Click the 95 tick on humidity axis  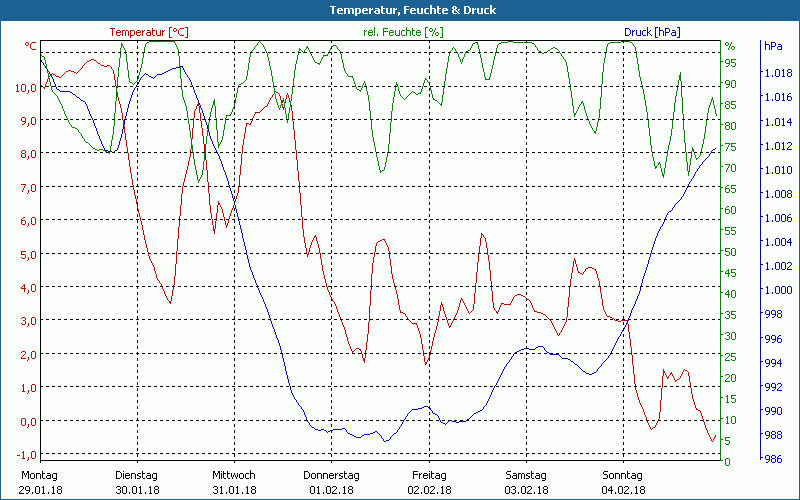730,63
